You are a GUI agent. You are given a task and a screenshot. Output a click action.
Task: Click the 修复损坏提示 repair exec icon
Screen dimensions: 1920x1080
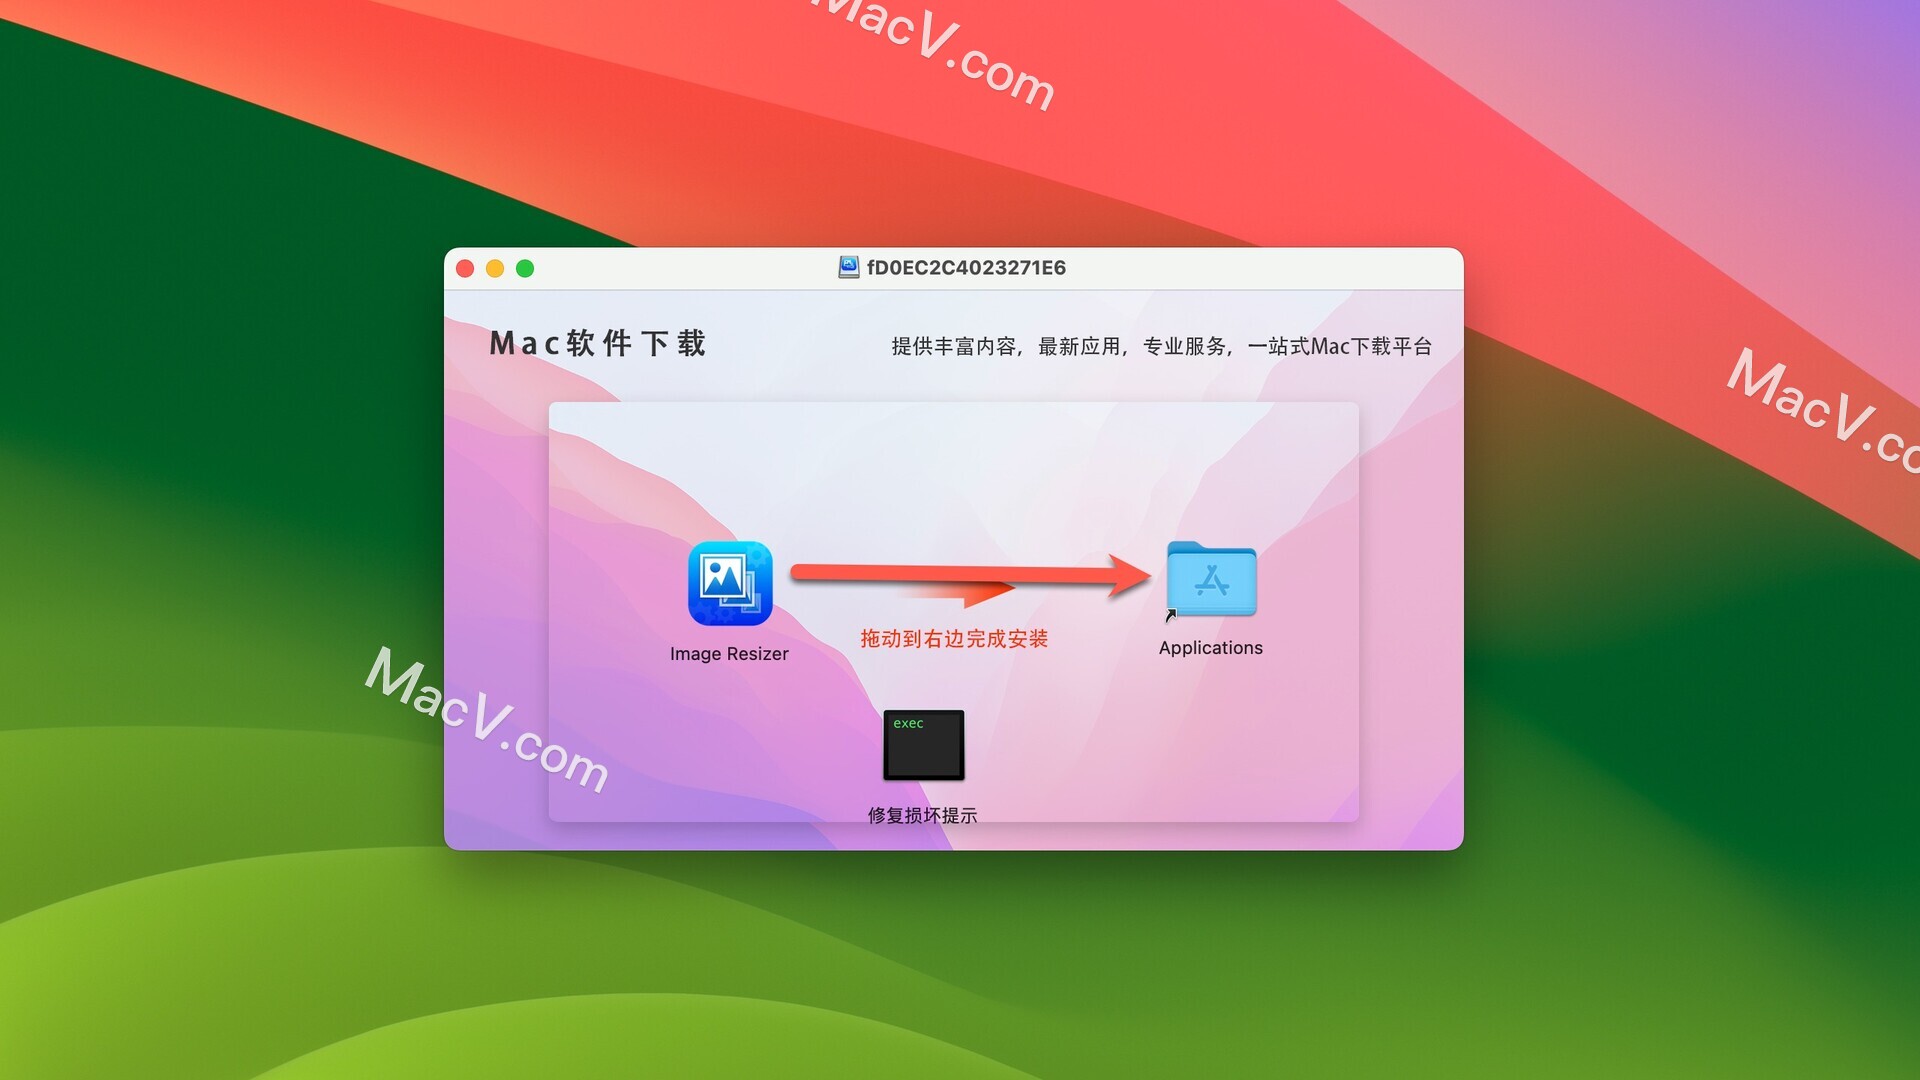(923, 744)
